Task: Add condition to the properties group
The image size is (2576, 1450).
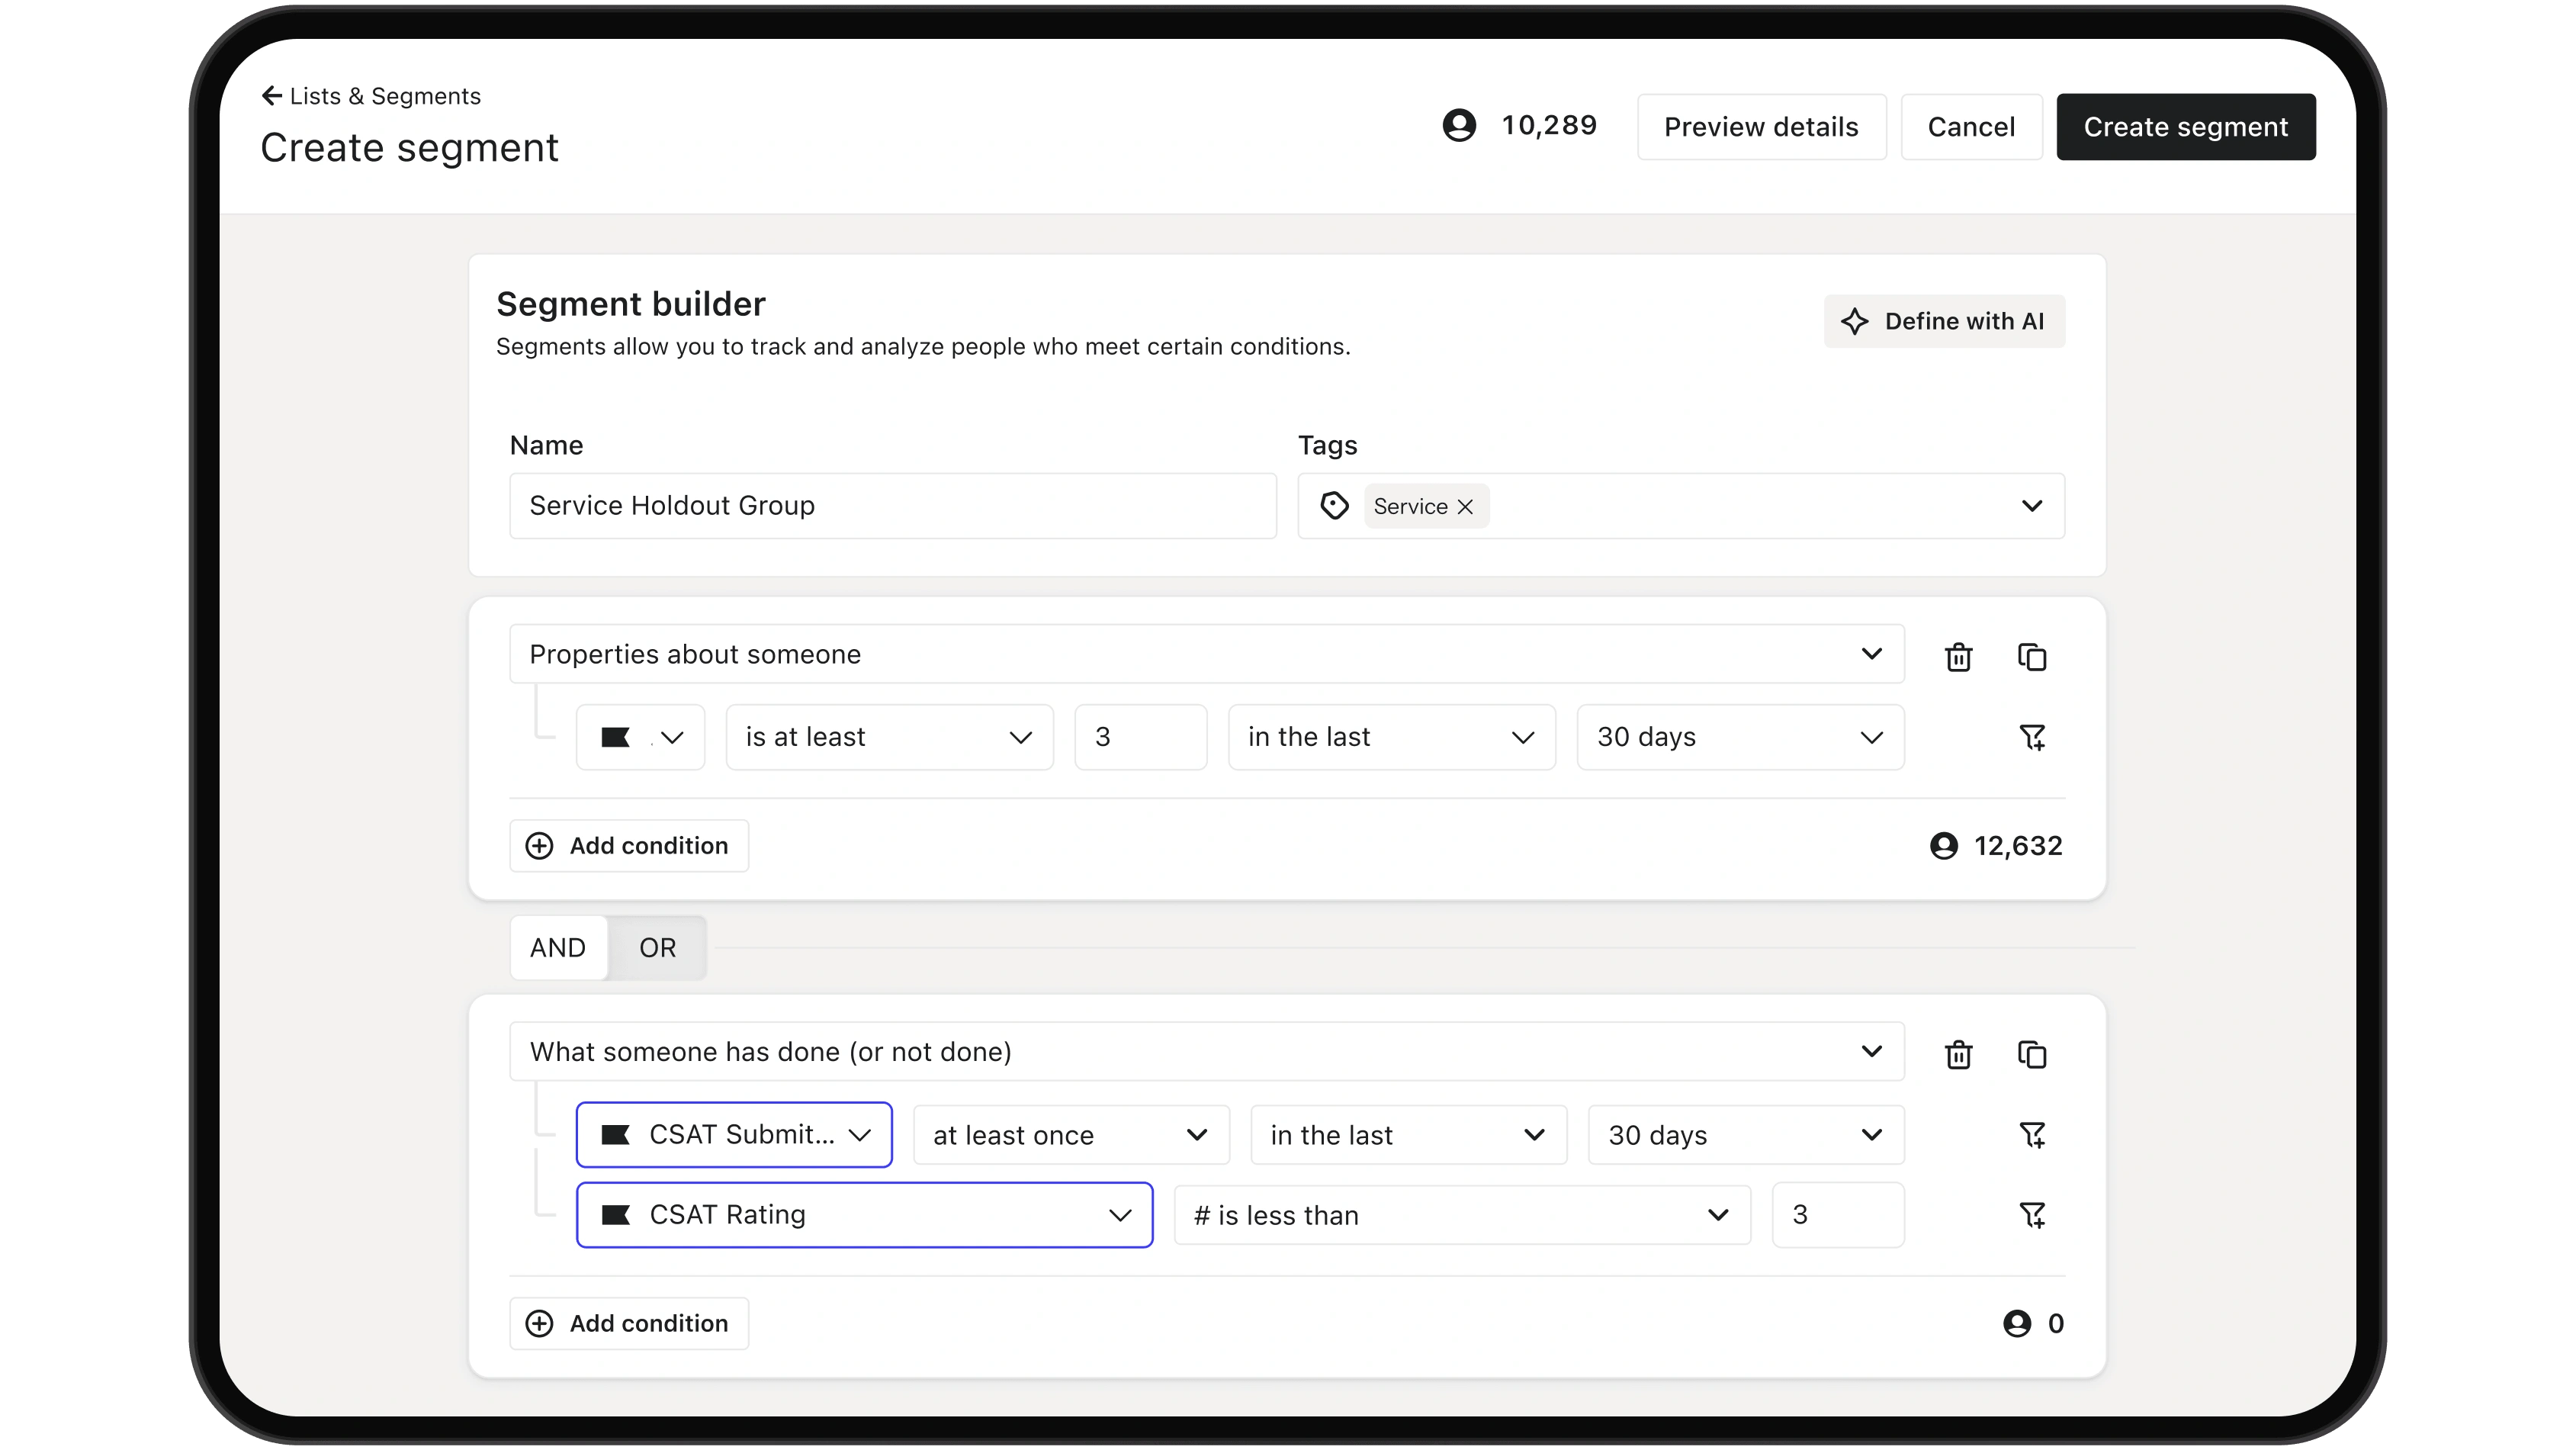Action: (x=628, y=846)
